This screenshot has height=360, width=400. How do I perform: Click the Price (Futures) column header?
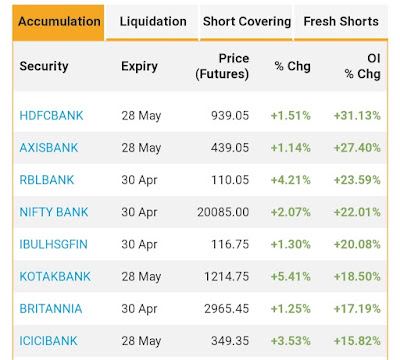(x=222, y=66)
